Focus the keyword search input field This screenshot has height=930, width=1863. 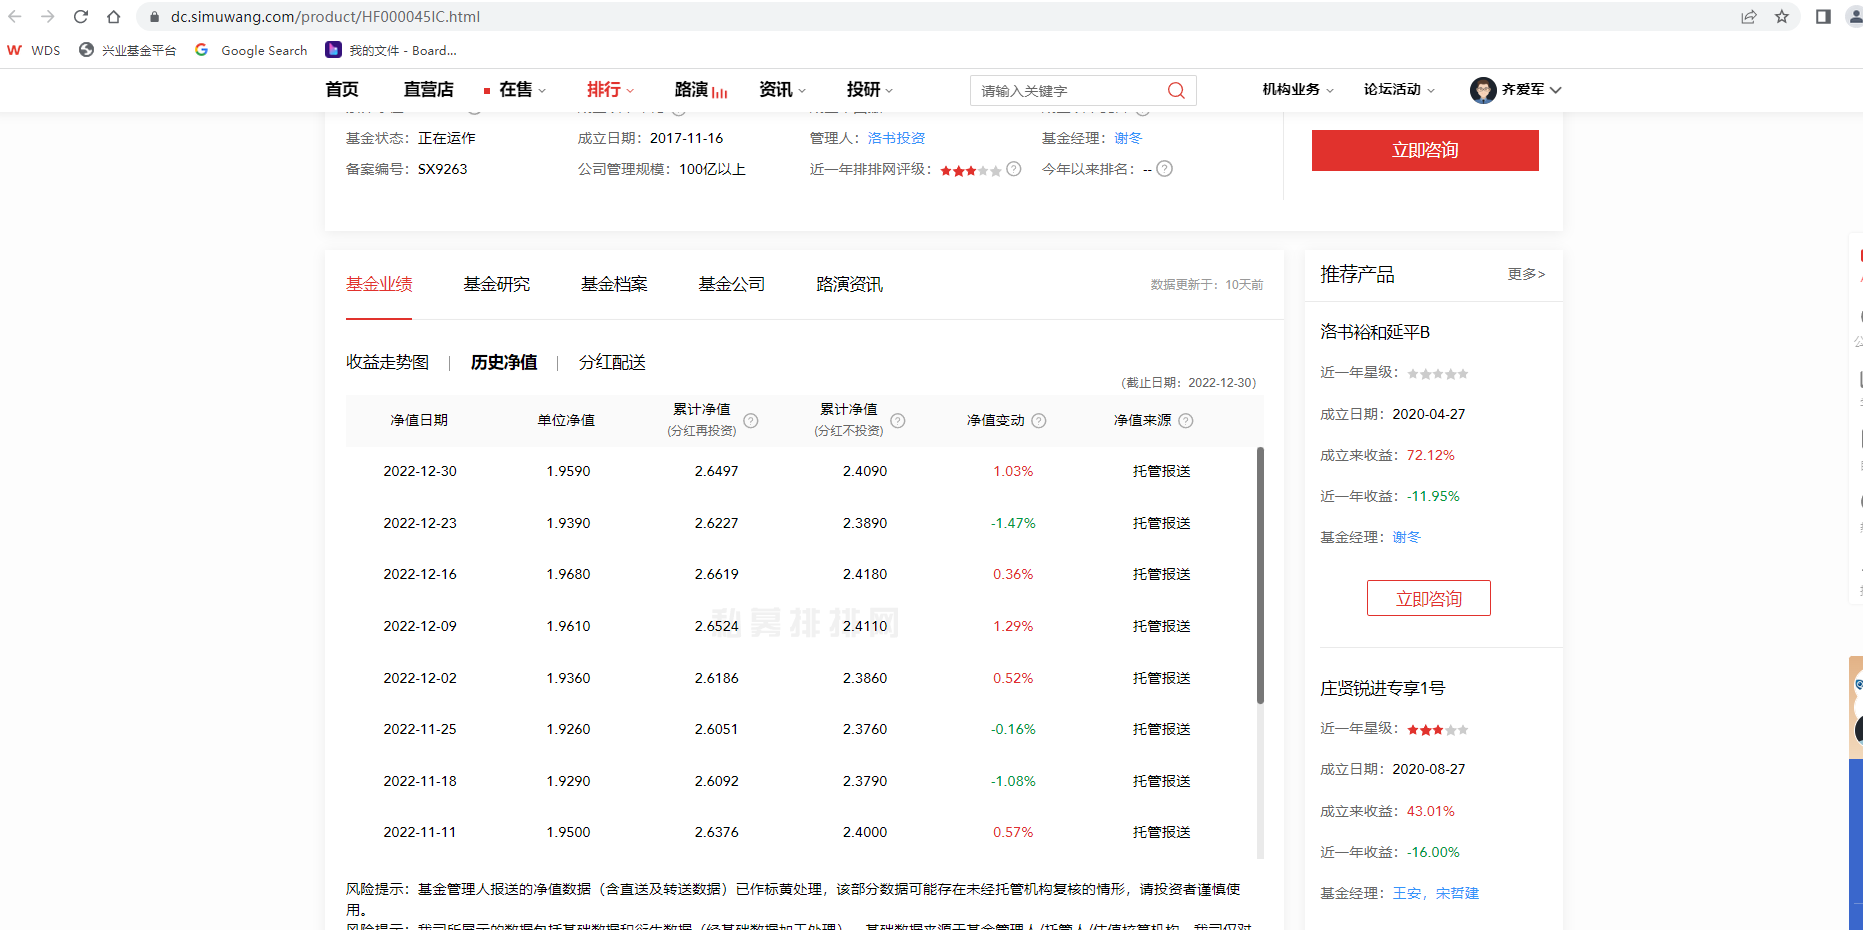click(1065, 91)
